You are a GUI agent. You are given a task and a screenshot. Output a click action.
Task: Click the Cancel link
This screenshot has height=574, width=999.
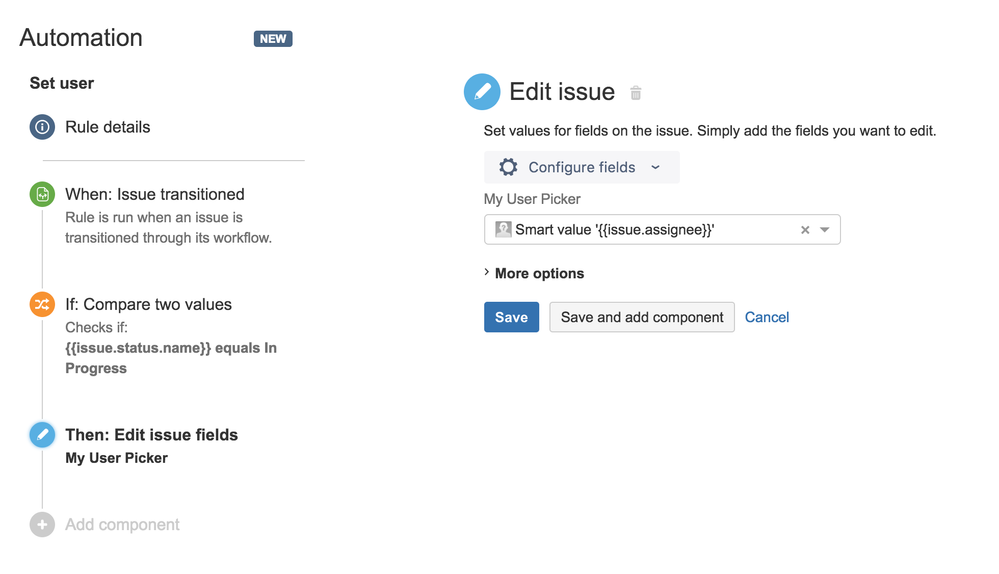[766, 317]
